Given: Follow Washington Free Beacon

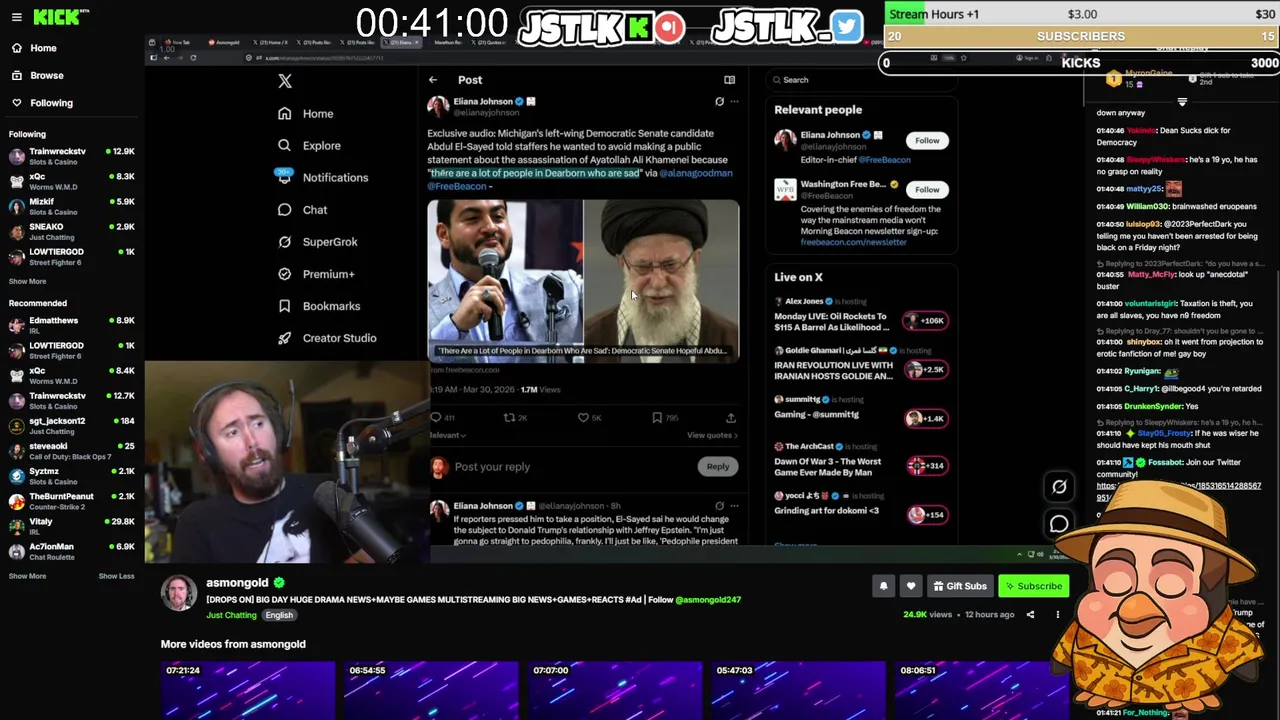Looking at the screenshot, I should click(927, 190).
